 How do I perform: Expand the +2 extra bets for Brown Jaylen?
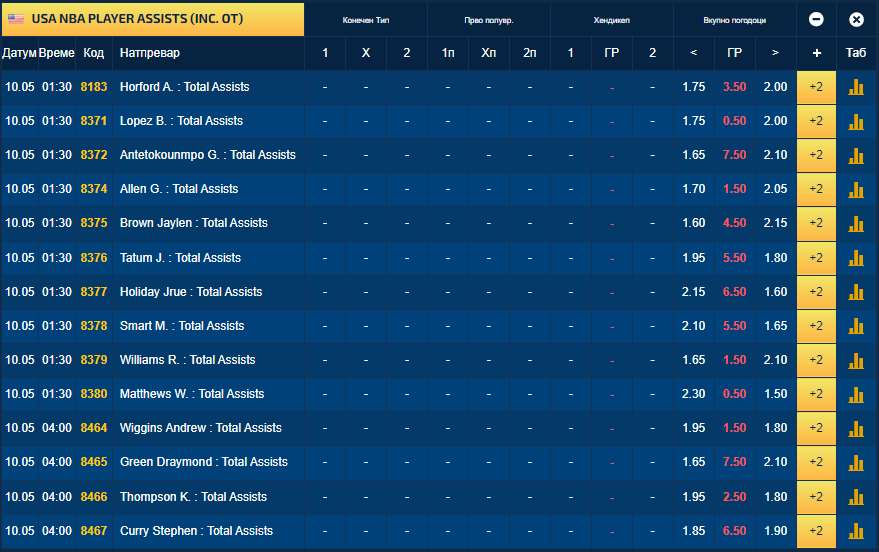point(816,223)
